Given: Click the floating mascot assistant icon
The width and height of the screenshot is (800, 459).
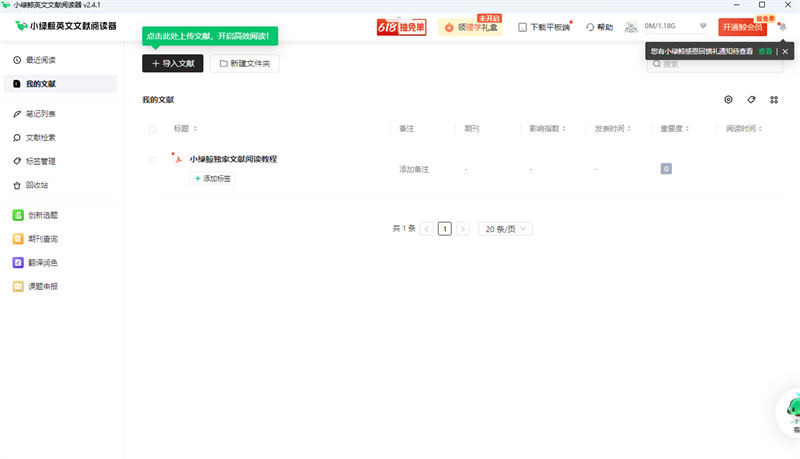Looking at the screenshot, I should pyautogui.click(x=790, y=413).
